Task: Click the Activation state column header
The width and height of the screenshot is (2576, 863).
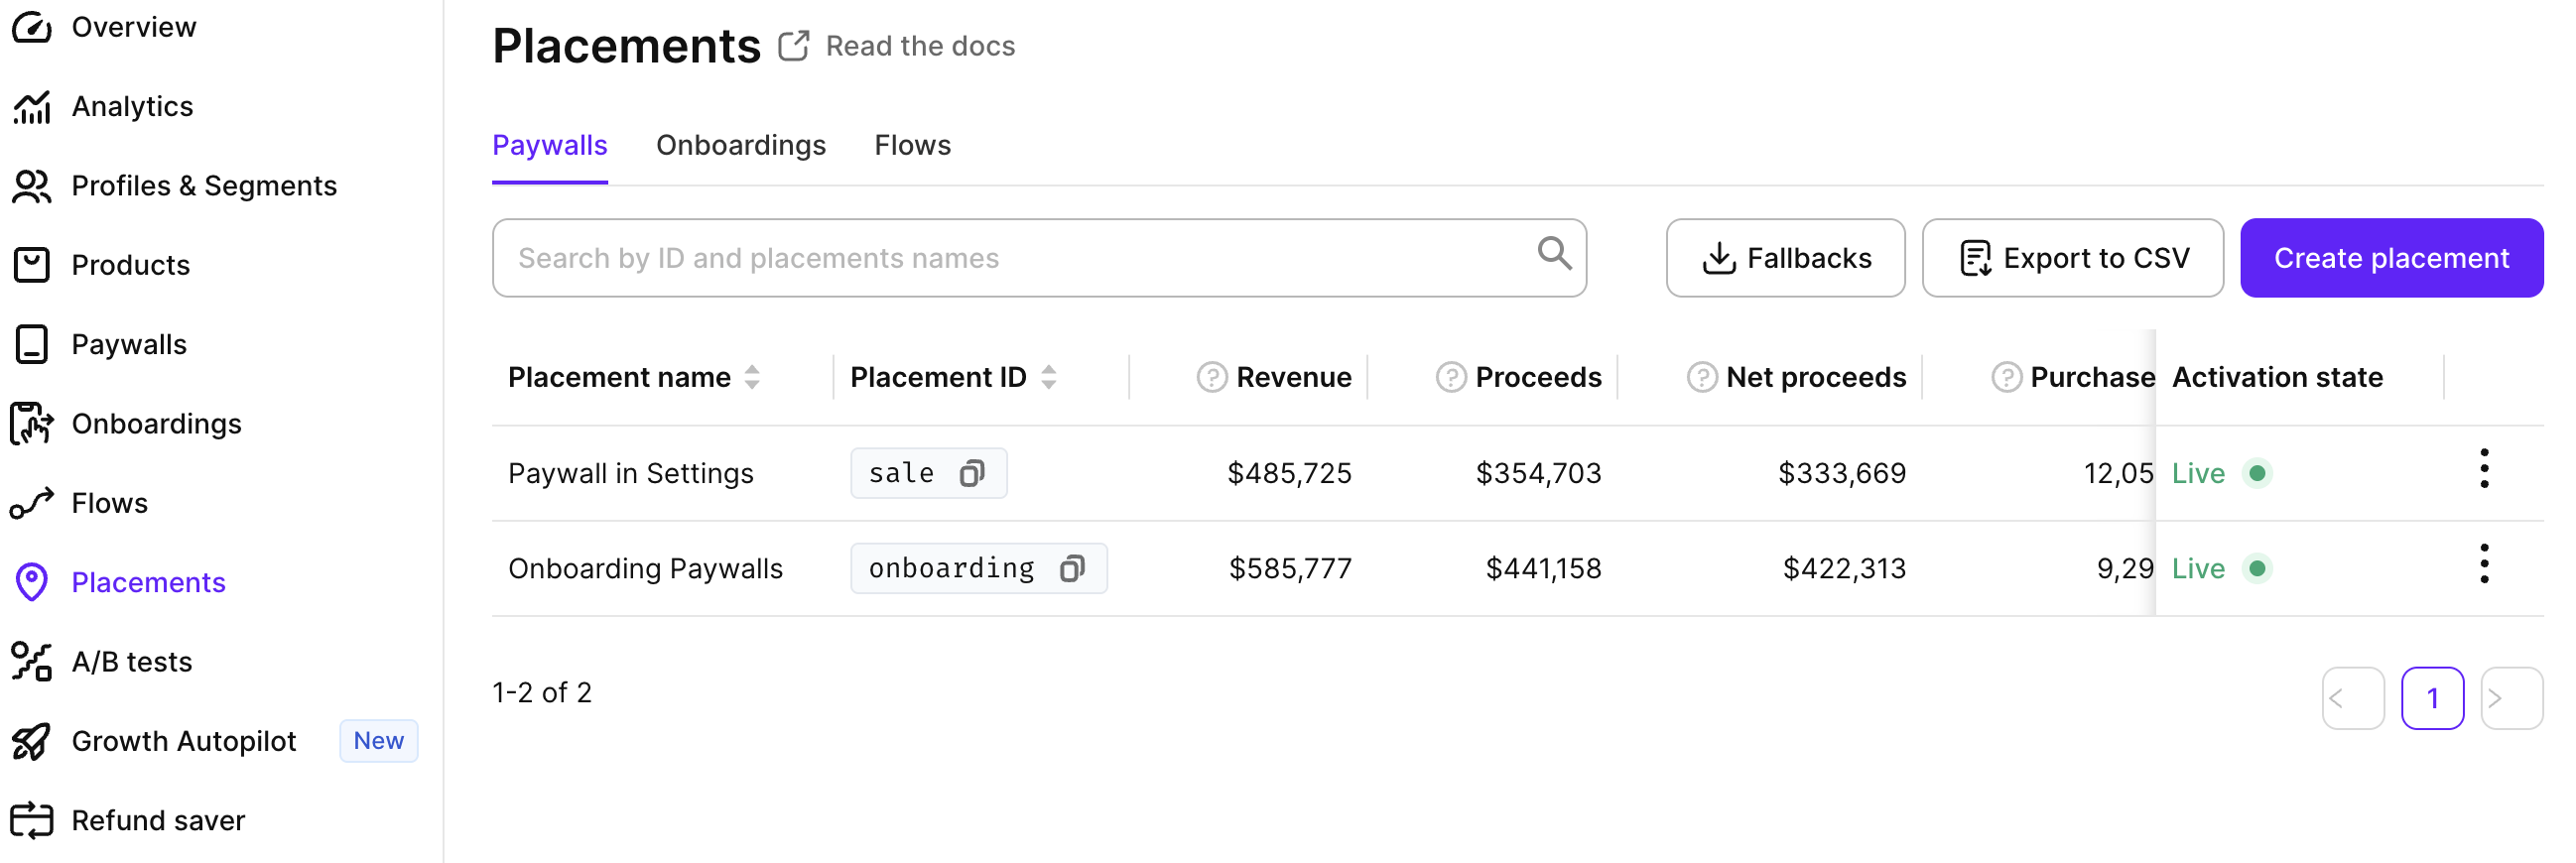Action: [x=2277, y=377]
